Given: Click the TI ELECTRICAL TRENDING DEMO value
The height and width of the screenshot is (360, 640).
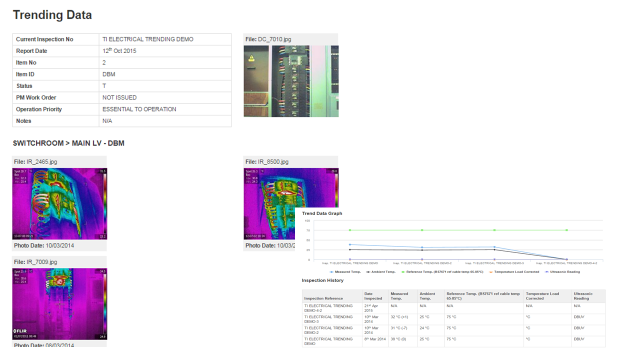Looking at the screenshot, I should tap(148, 39).
